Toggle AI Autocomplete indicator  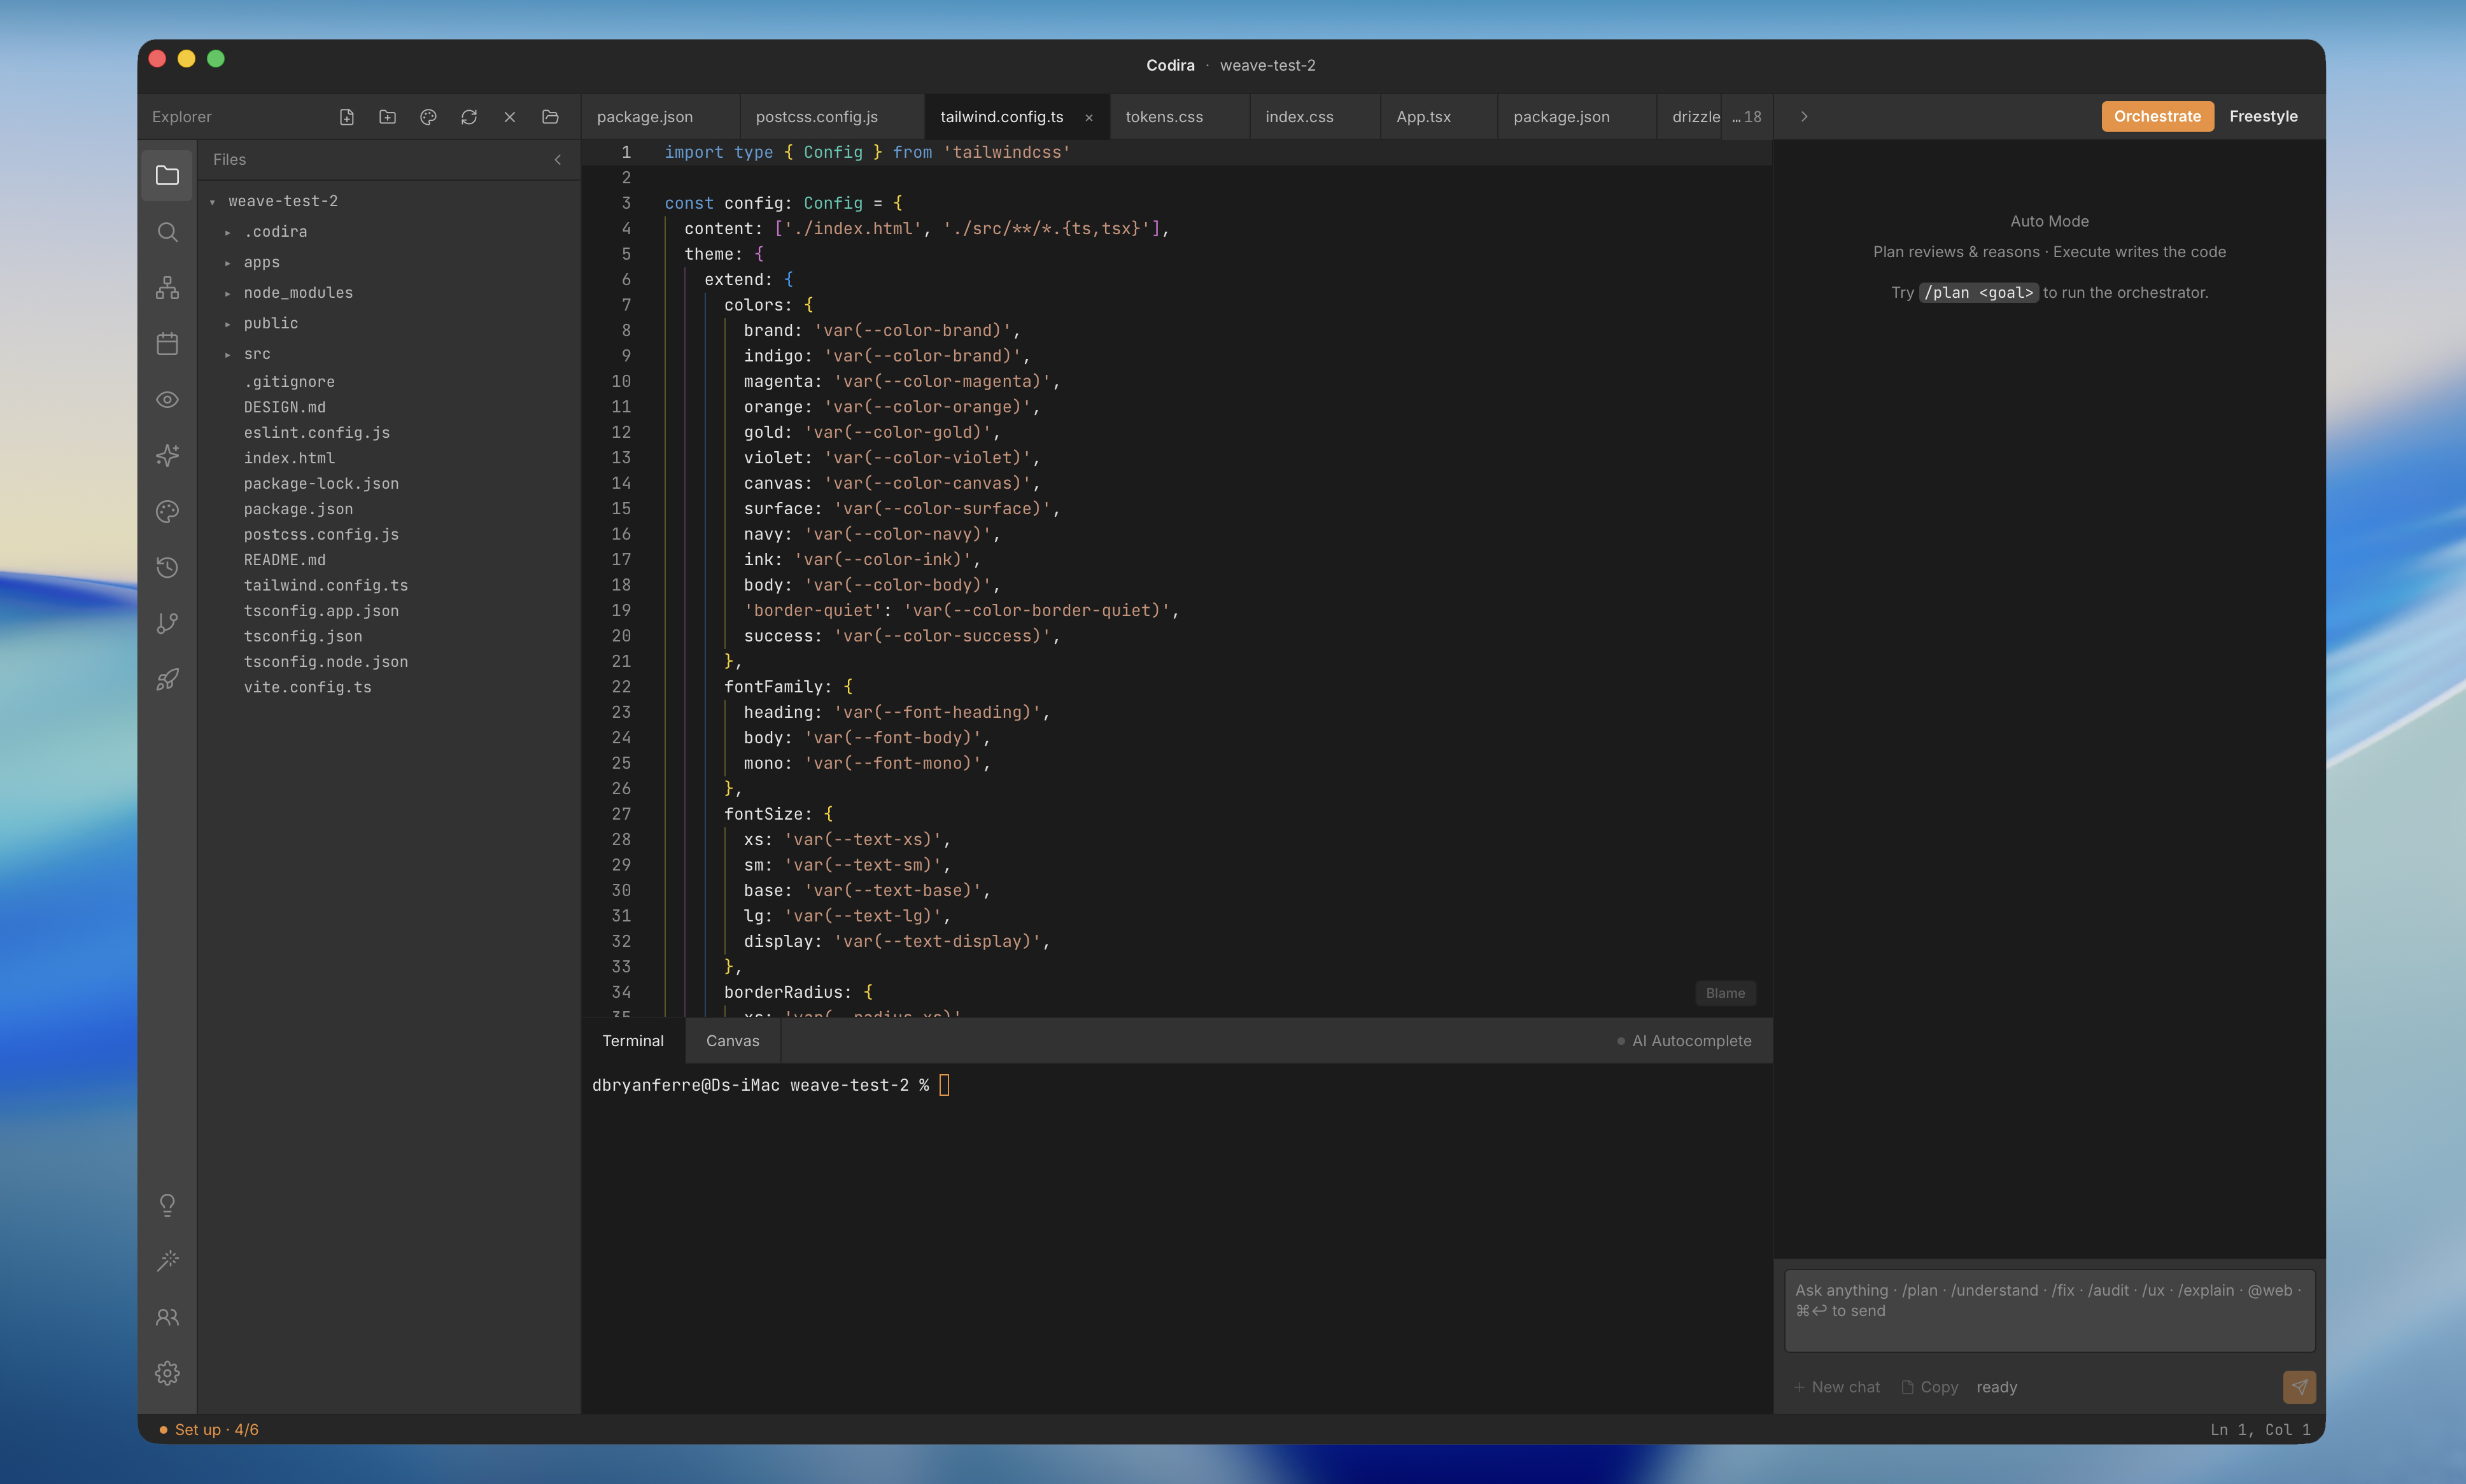[x=1684, y=1041]
